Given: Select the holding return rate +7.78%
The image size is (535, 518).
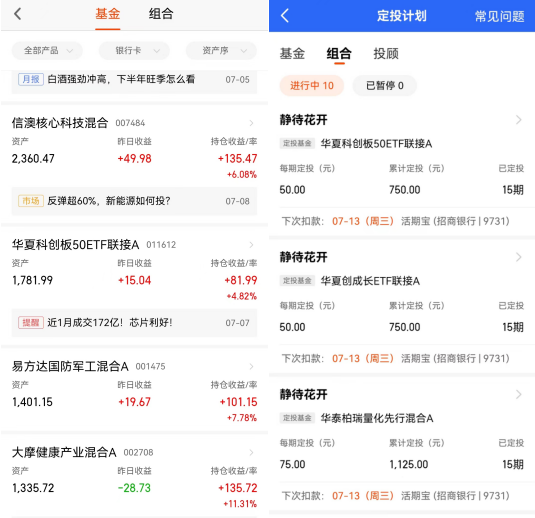Looking at the screenshot, I should [242, 418].
